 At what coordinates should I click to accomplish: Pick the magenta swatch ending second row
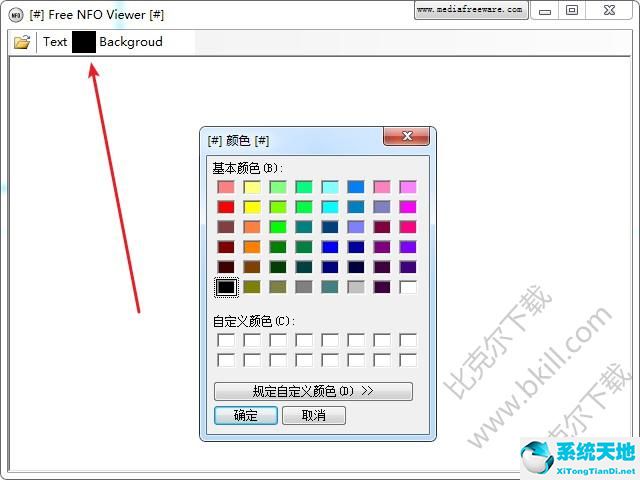[x=408, y=207]
